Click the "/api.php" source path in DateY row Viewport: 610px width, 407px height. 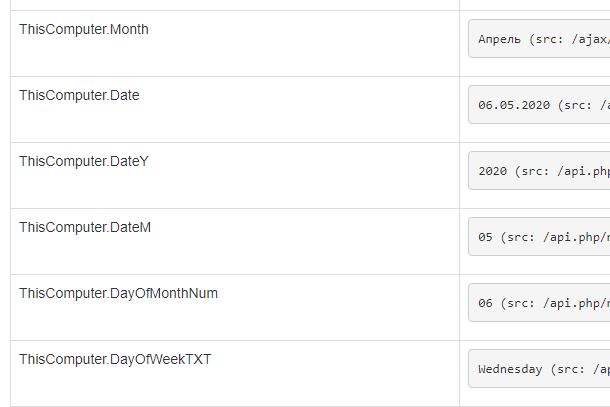coord(583,171)
